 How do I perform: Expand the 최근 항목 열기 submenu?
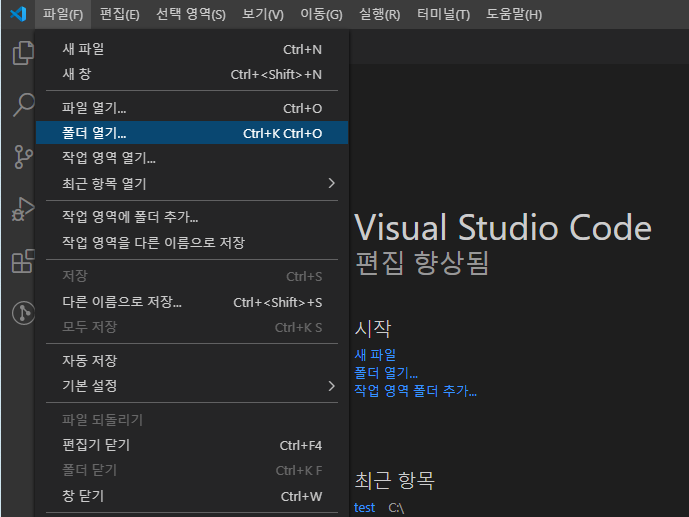(192, 183)
